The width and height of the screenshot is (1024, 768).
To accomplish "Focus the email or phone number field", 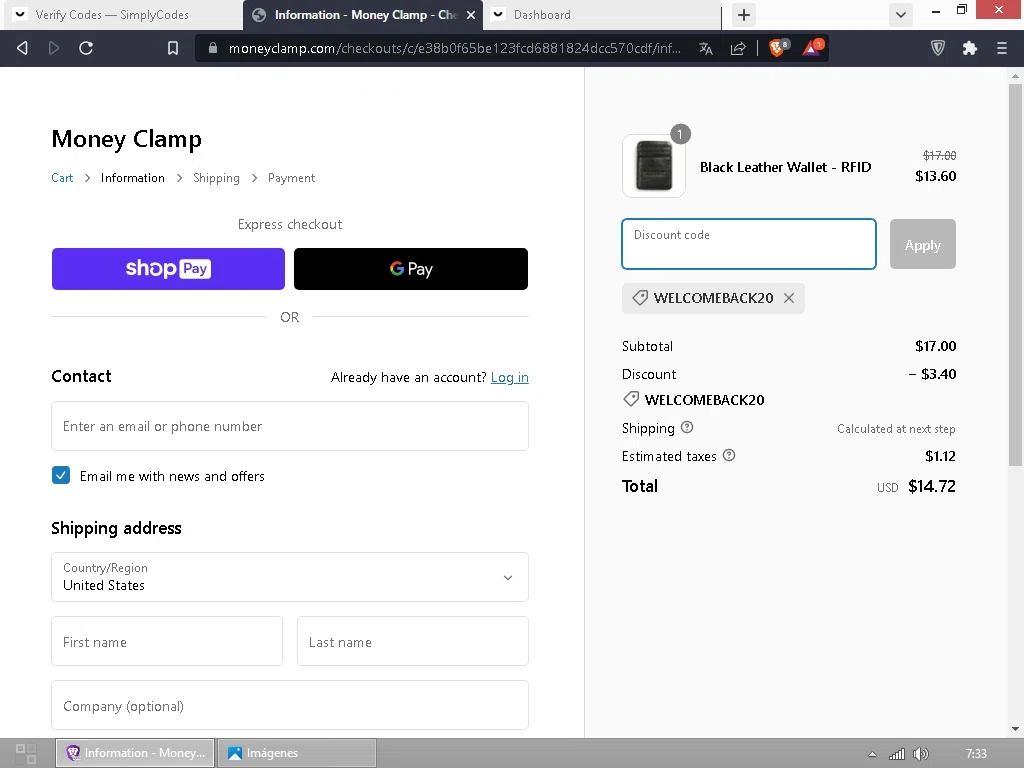I will click(x=290, y=426).
